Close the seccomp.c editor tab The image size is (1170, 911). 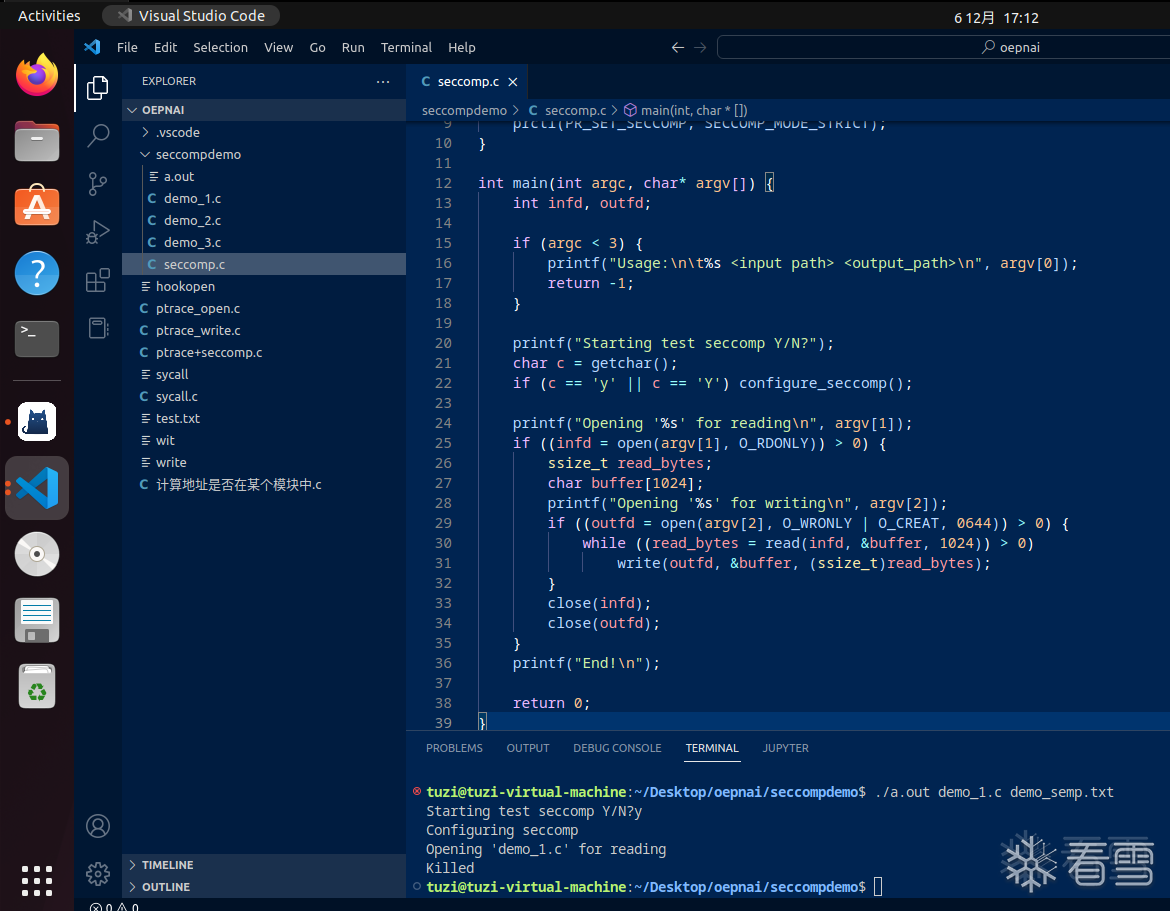[x=513, y=82]
